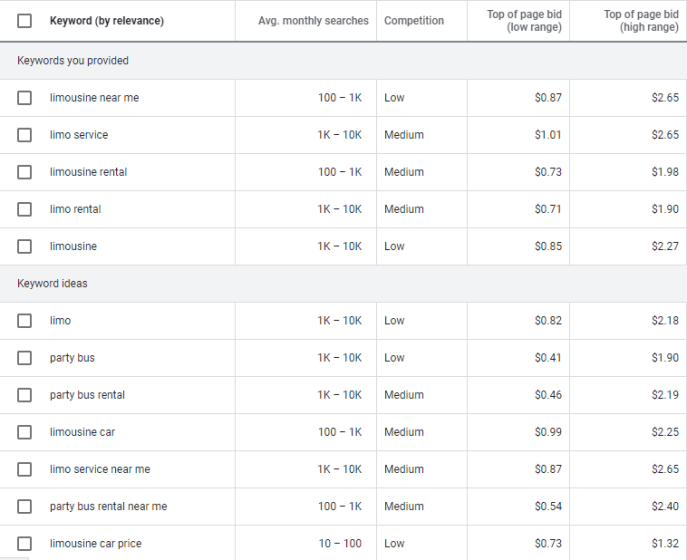Select the limo service keyword checkbox
Image resolution: width=687 pixels, height=560 pixels.
[x=24, y=135]
